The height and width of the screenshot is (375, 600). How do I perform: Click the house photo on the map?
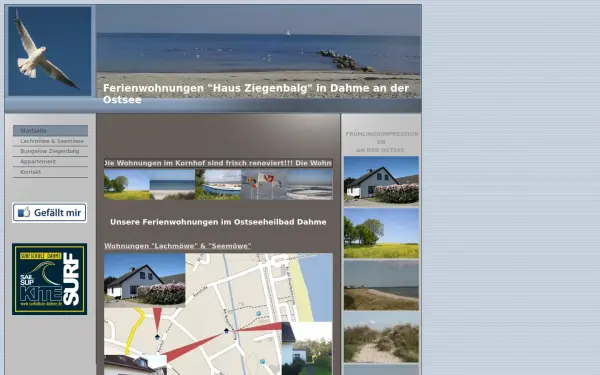(x=145, y=280)
